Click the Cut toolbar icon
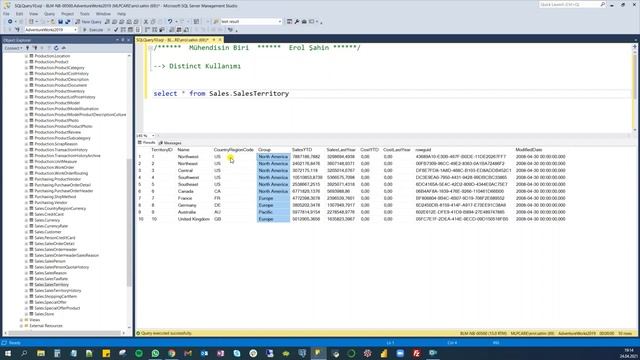 pyautogui.click(x=146, y=22)
